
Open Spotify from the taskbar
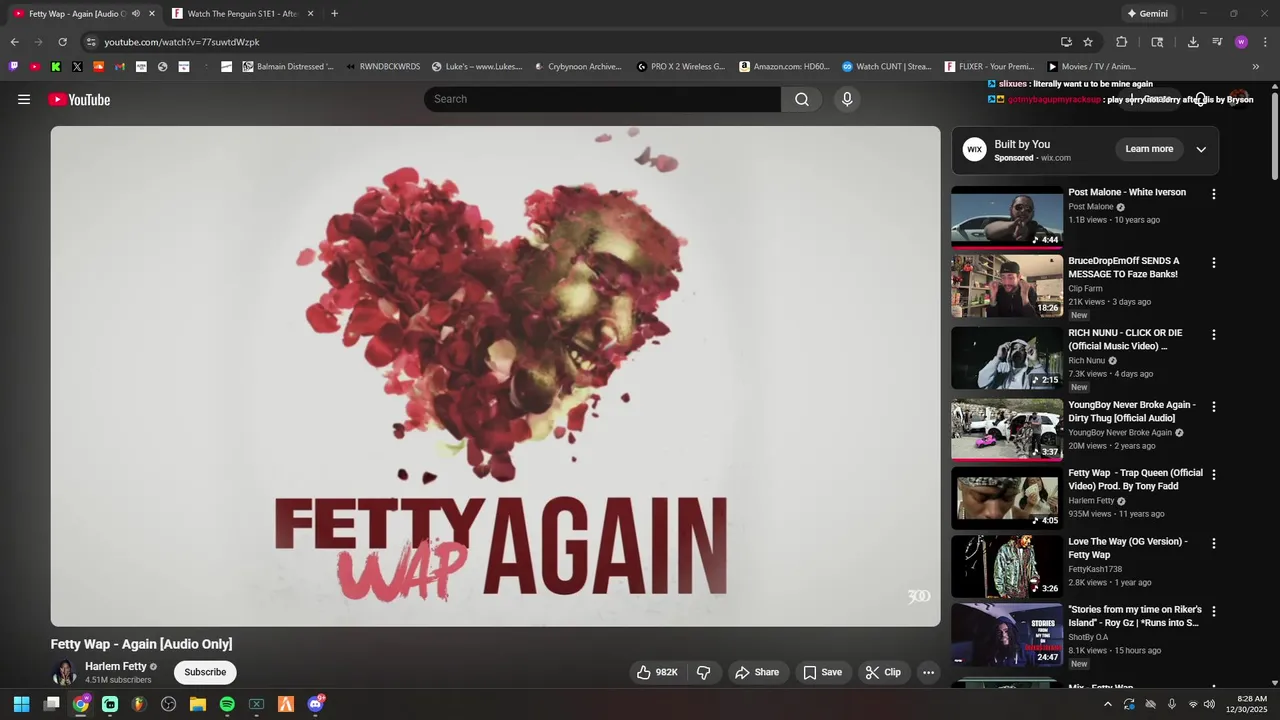pos(227,704)
